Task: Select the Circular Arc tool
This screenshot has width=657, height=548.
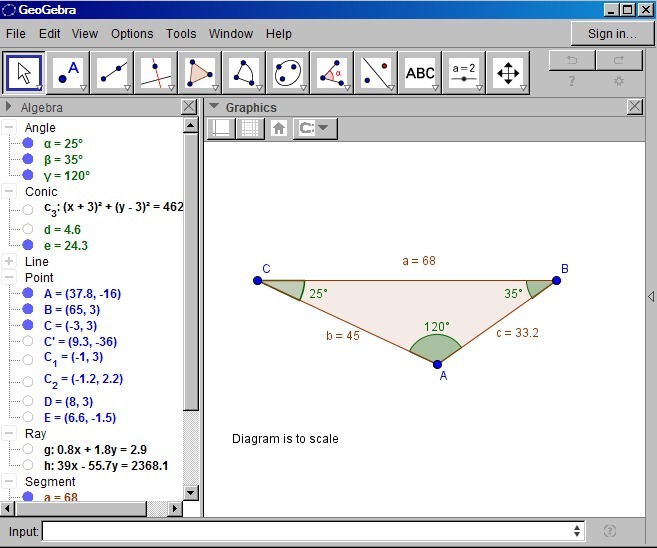Action: pos(244,73)
